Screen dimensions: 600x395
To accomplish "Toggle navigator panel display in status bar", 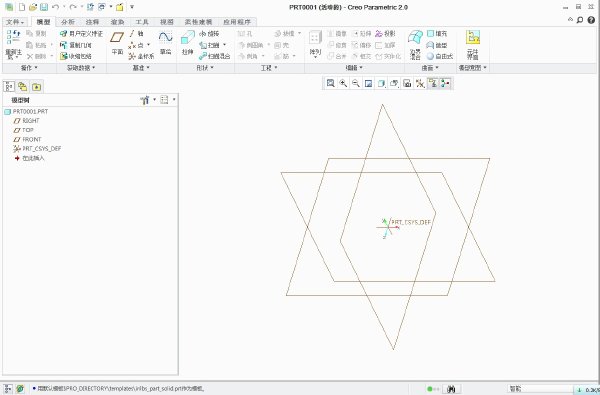I will click(8, 389).
